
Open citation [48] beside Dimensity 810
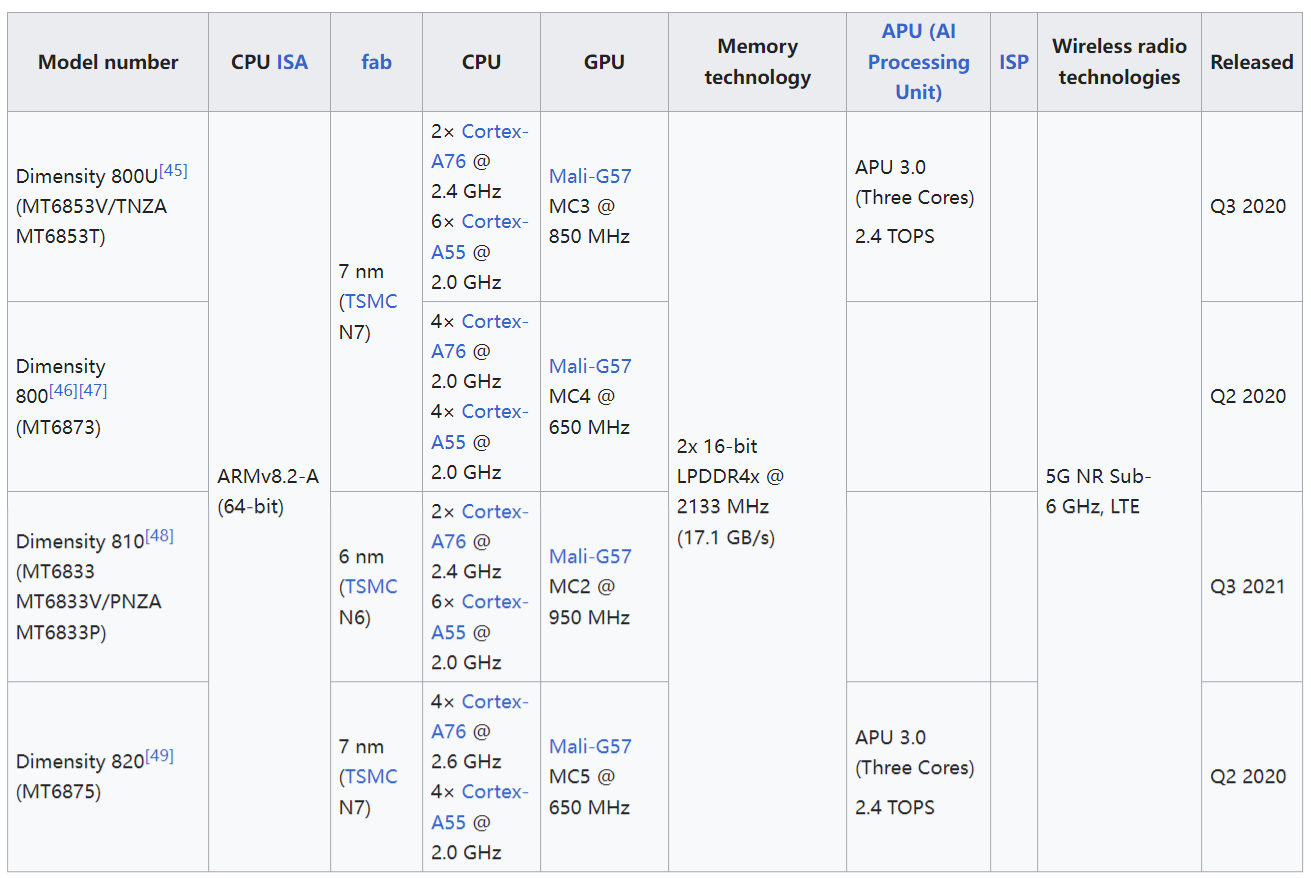[x=159, y=536]
